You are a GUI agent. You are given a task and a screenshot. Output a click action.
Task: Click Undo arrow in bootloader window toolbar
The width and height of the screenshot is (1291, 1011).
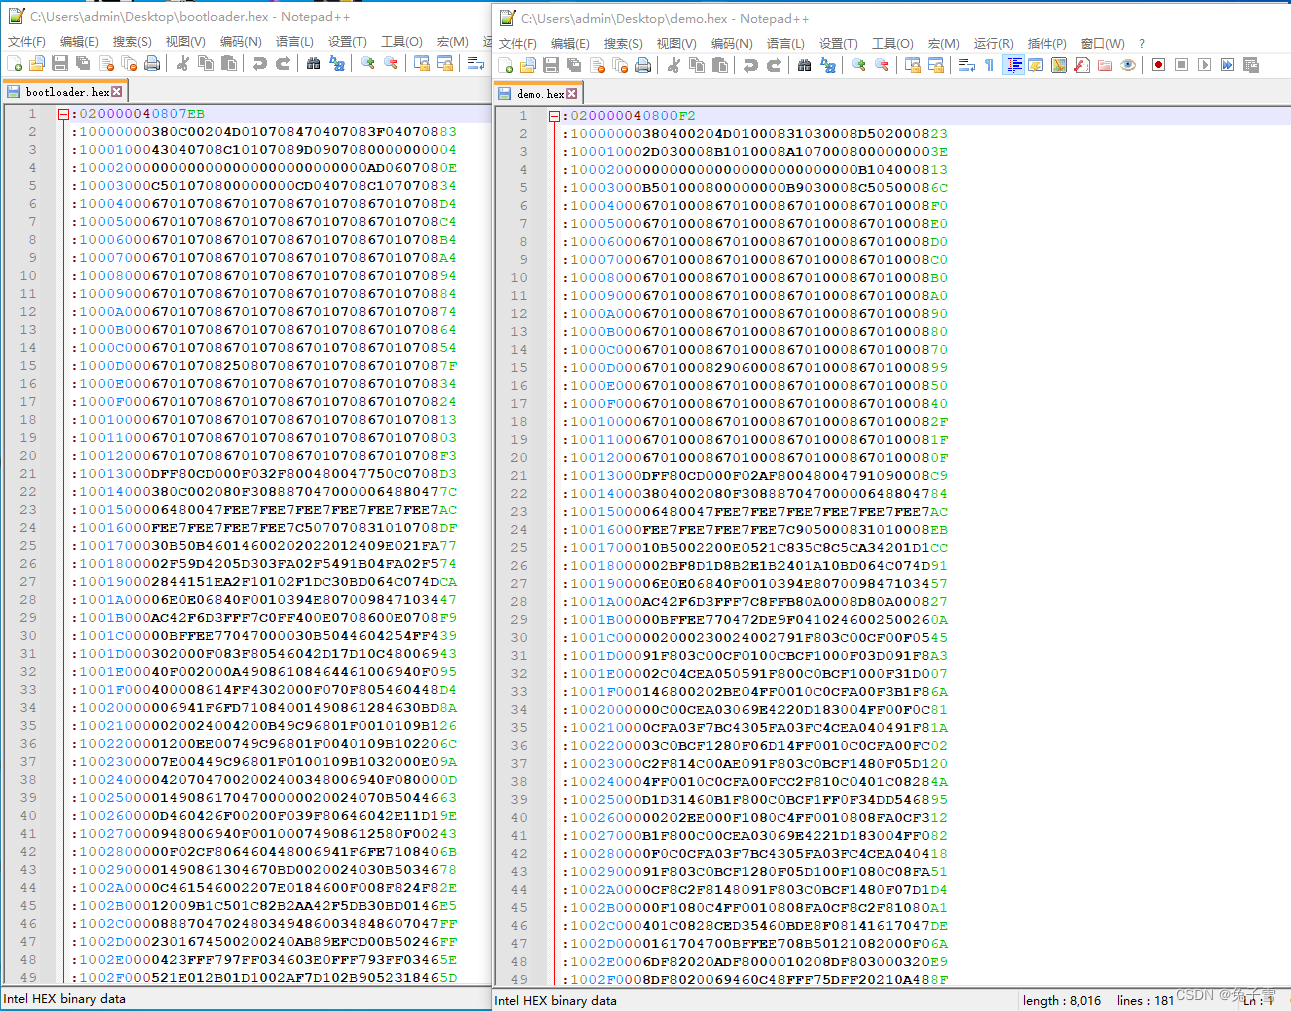click(260, 63)
